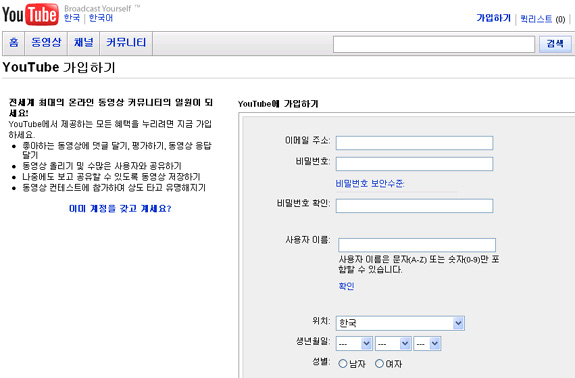This screenshot has height=378, width=575.
Task: Open the second 생년월일 dropdown
Action: (x=393, y=344)
